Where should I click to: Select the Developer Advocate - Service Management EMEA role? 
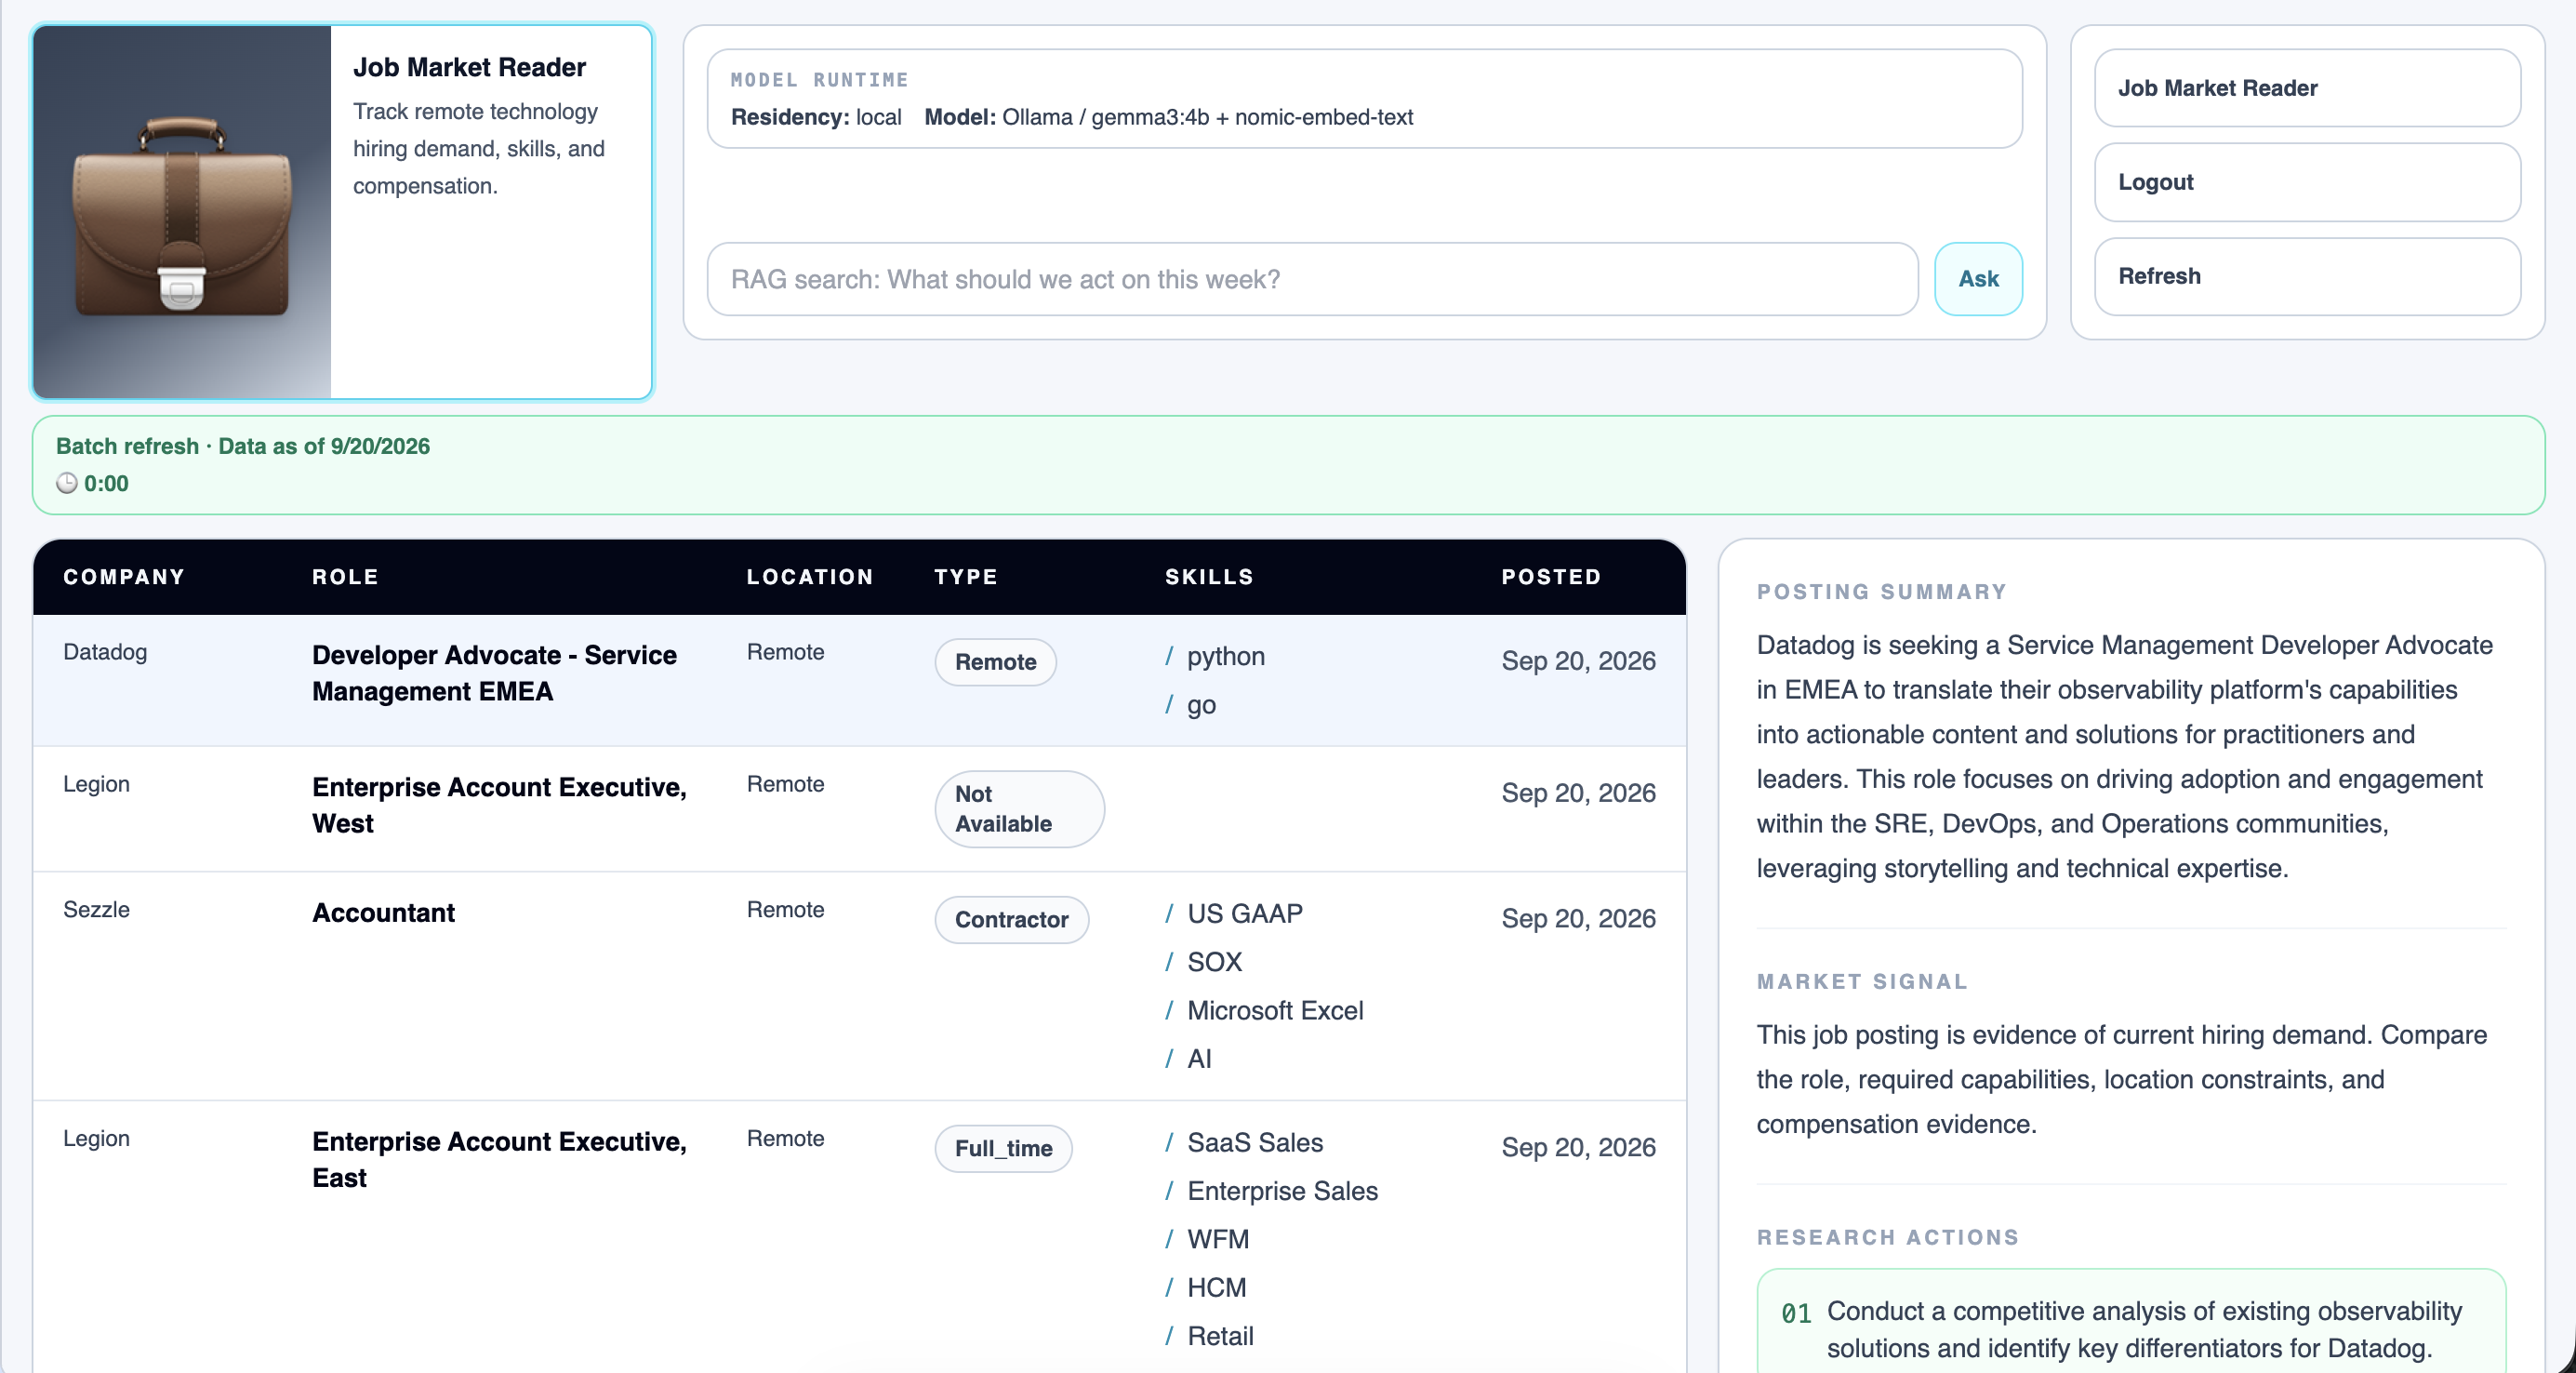494,673
